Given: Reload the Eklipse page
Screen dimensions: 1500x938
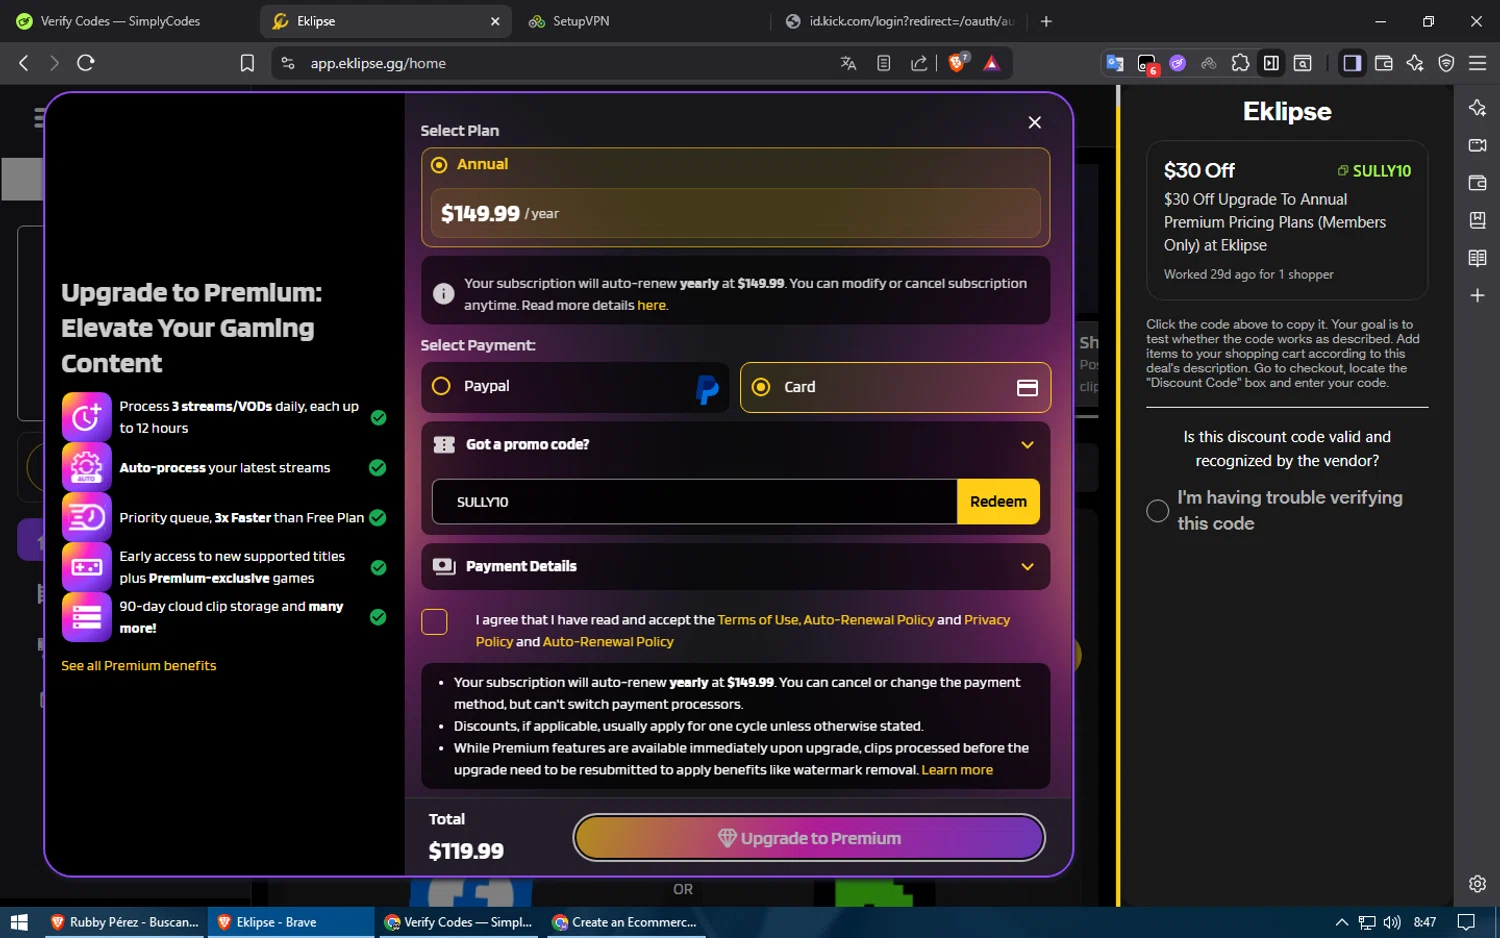Looking at the screenshot, I should [x=86, y=63].
